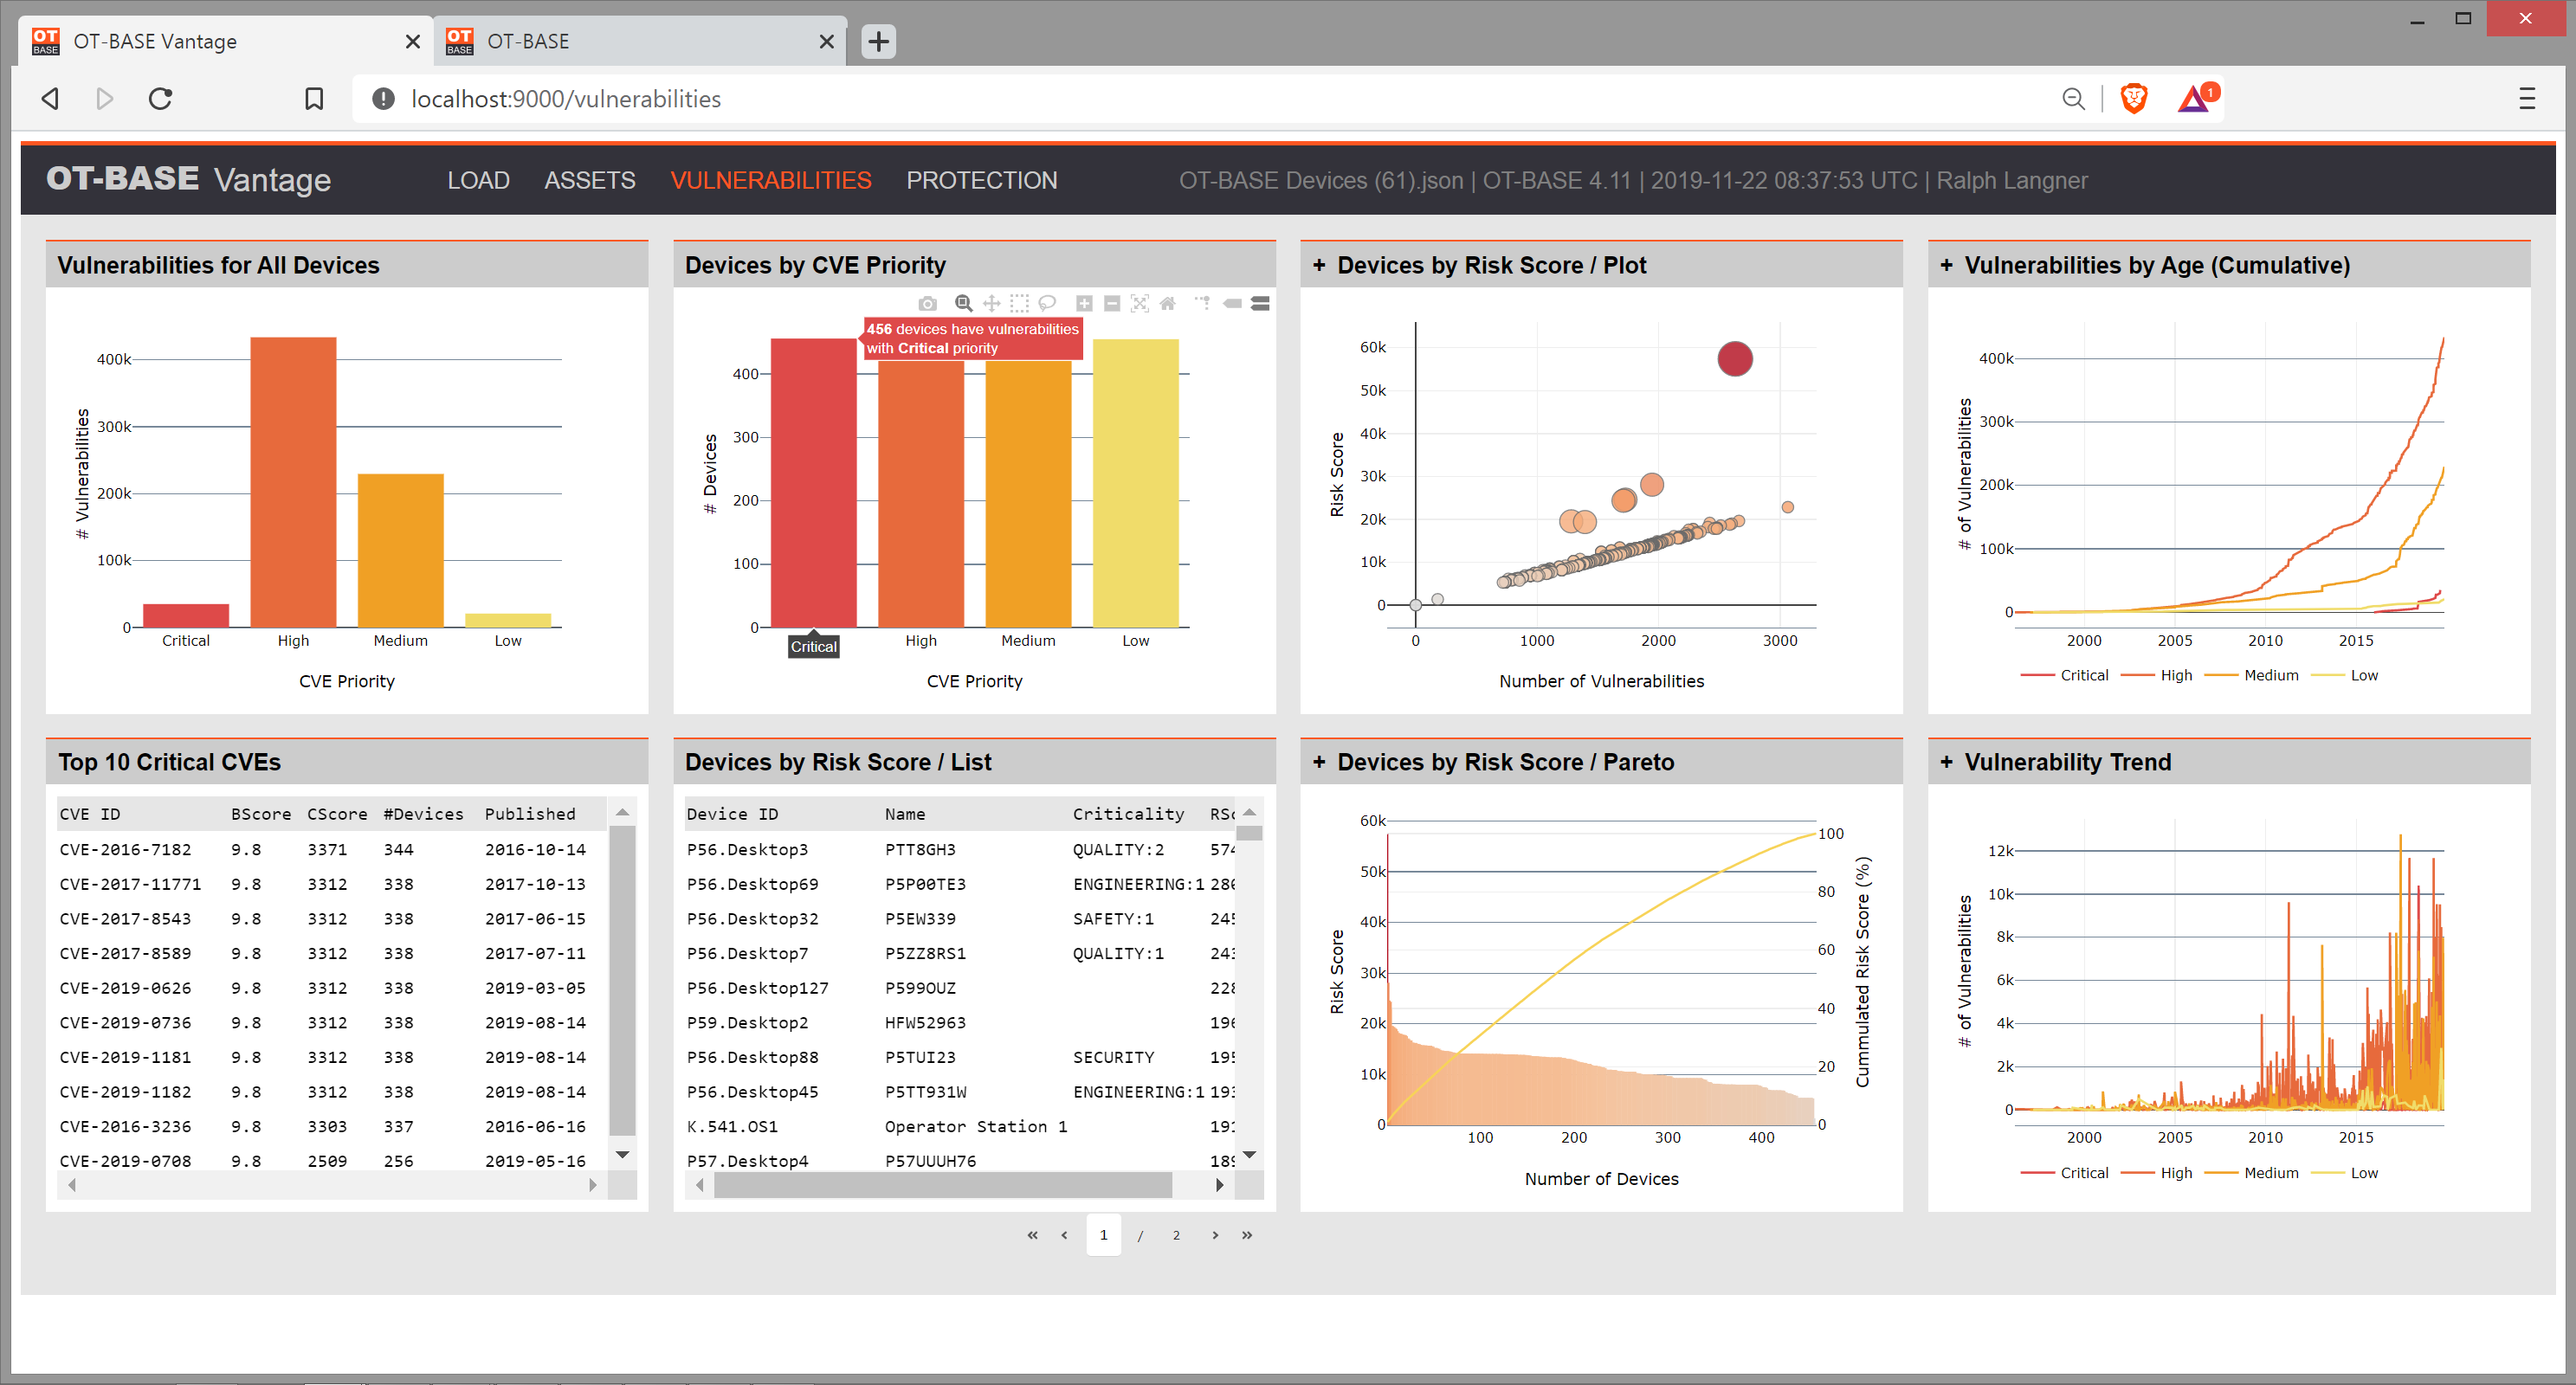The height and width of the screenshot is (1385, 2576).
Task: Toggle Medium series in Vulnerability Trend legend
Action: coord(2251,1172)
